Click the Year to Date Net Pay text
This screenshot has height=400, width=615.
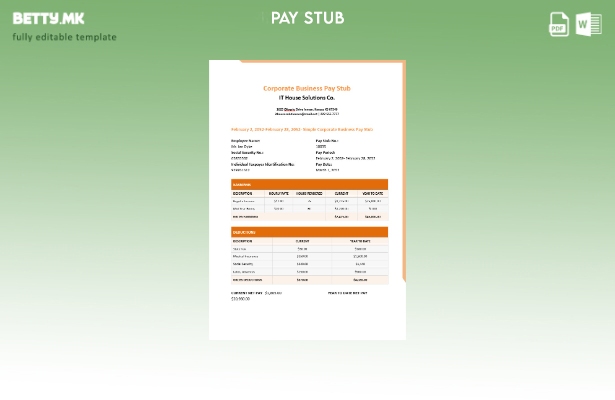pos(347,293)
